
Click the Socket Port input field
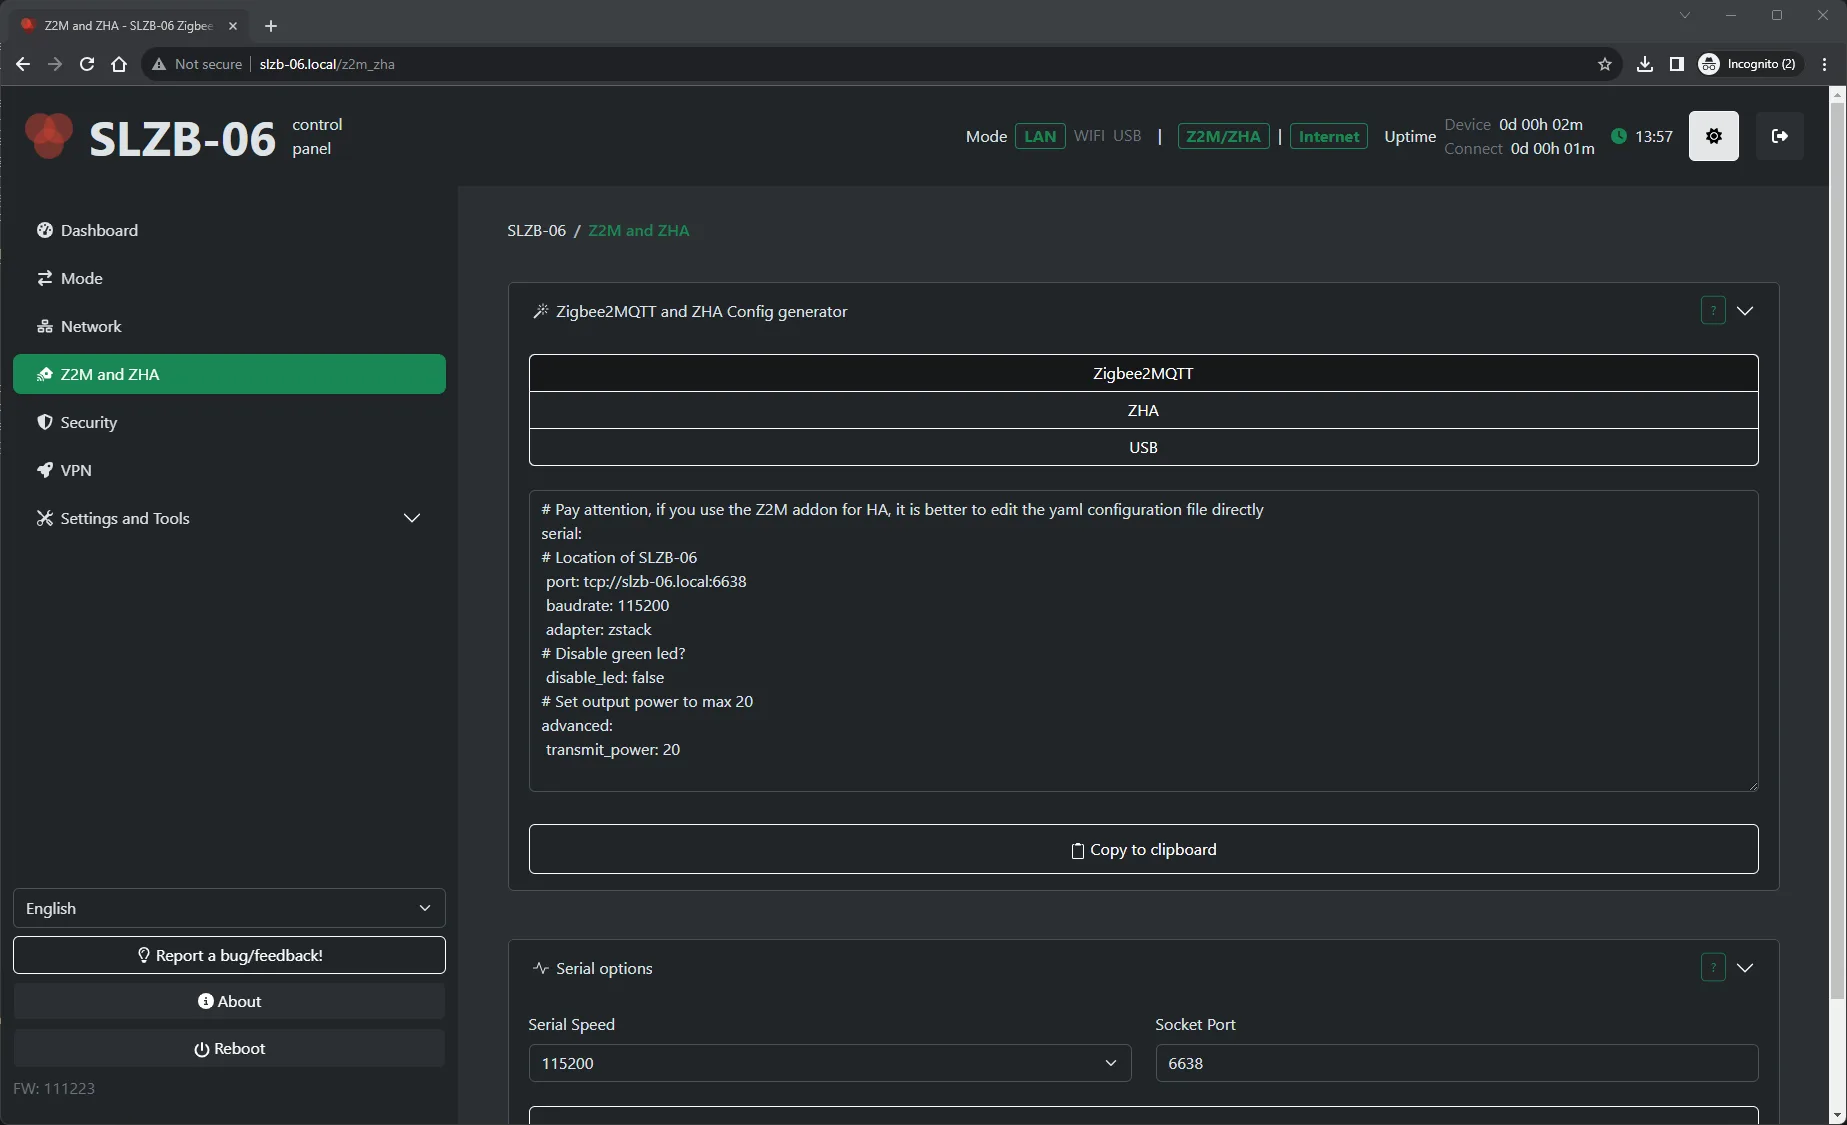tap(1456, 1063)
